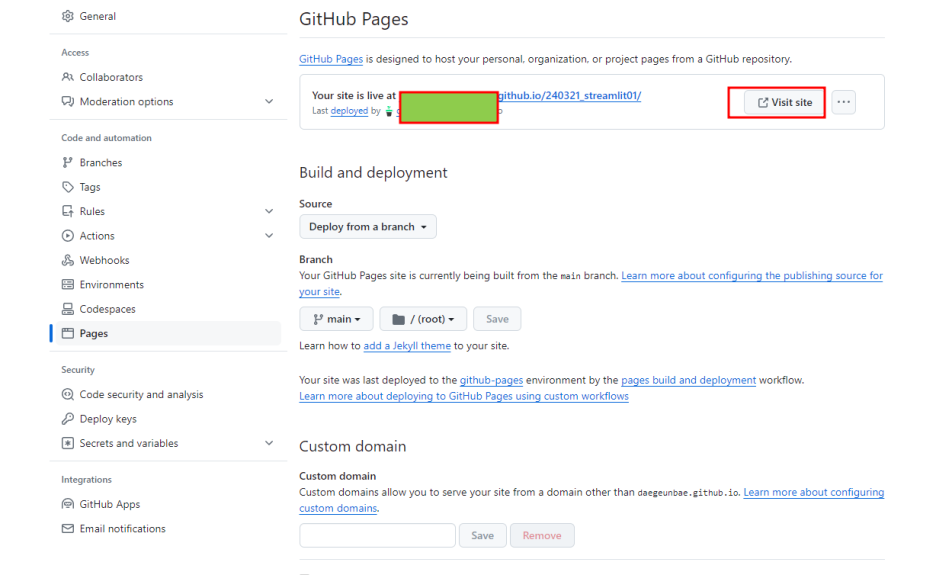Open Tags settings page
Viewport: 936px width, 575px height.
[90, 187]
